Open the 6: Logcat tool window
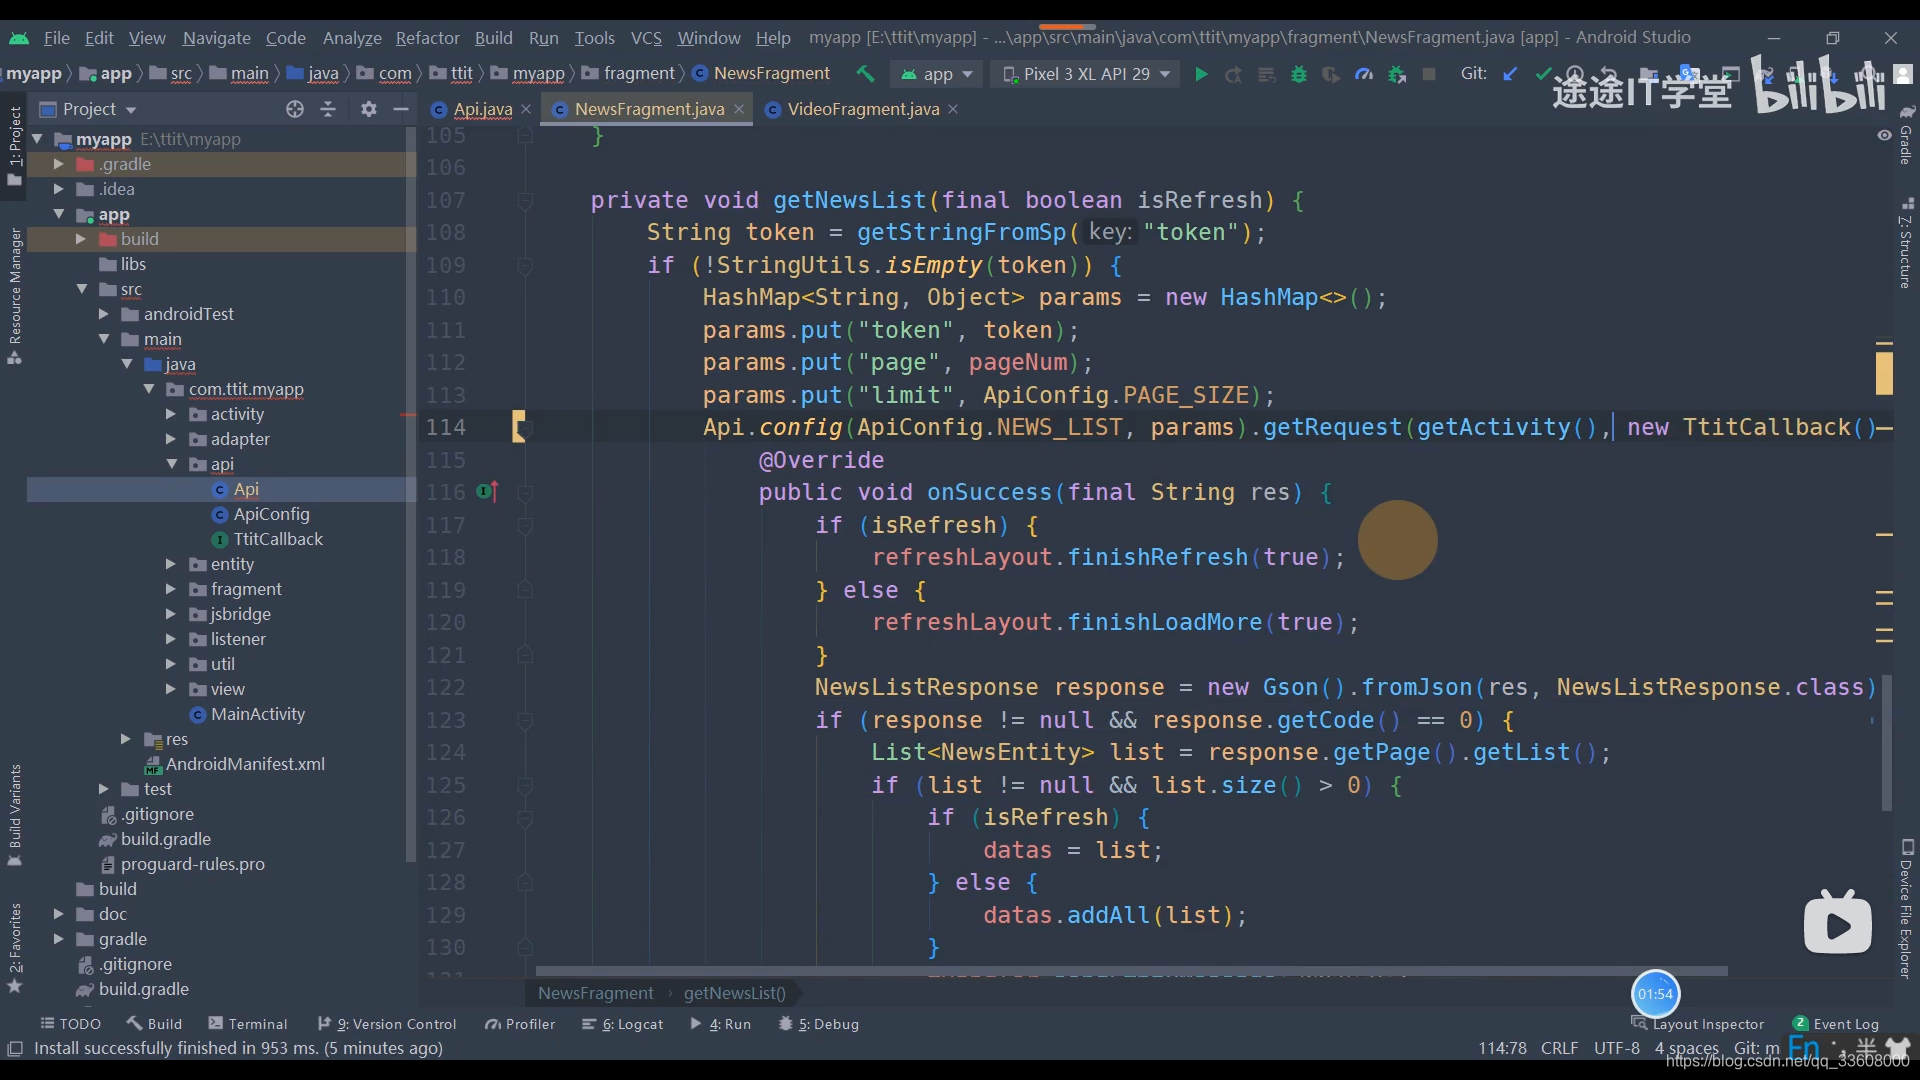Screen dimensions: 1920x1080 coord(623,1024)
